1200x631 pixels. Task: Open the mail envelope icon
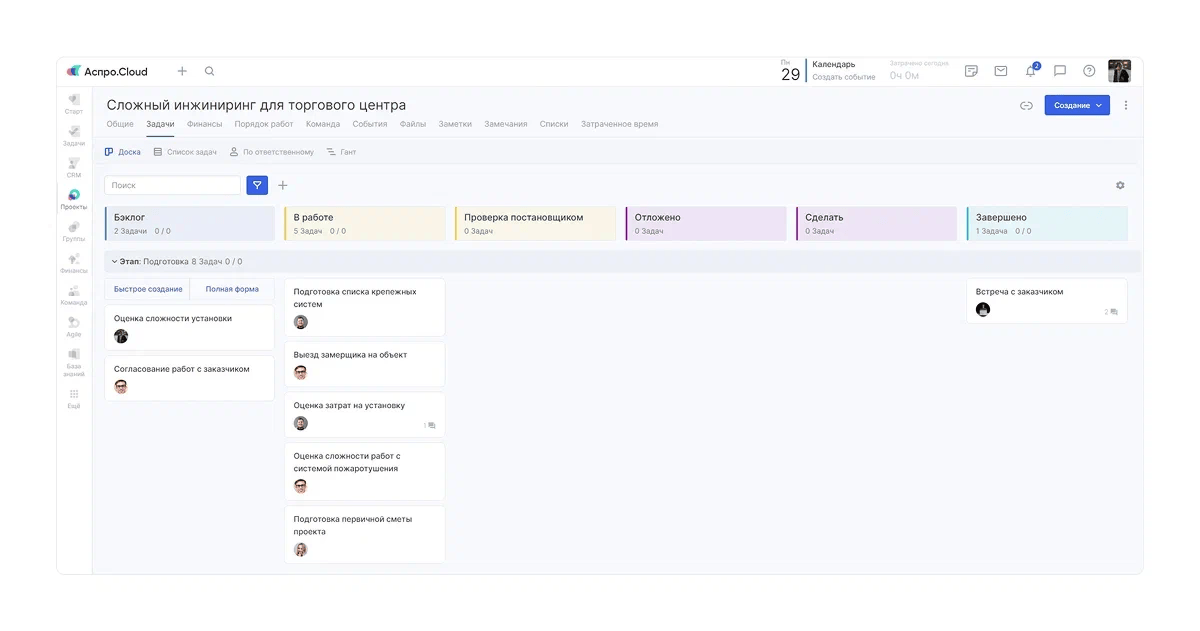[1000, 71]
